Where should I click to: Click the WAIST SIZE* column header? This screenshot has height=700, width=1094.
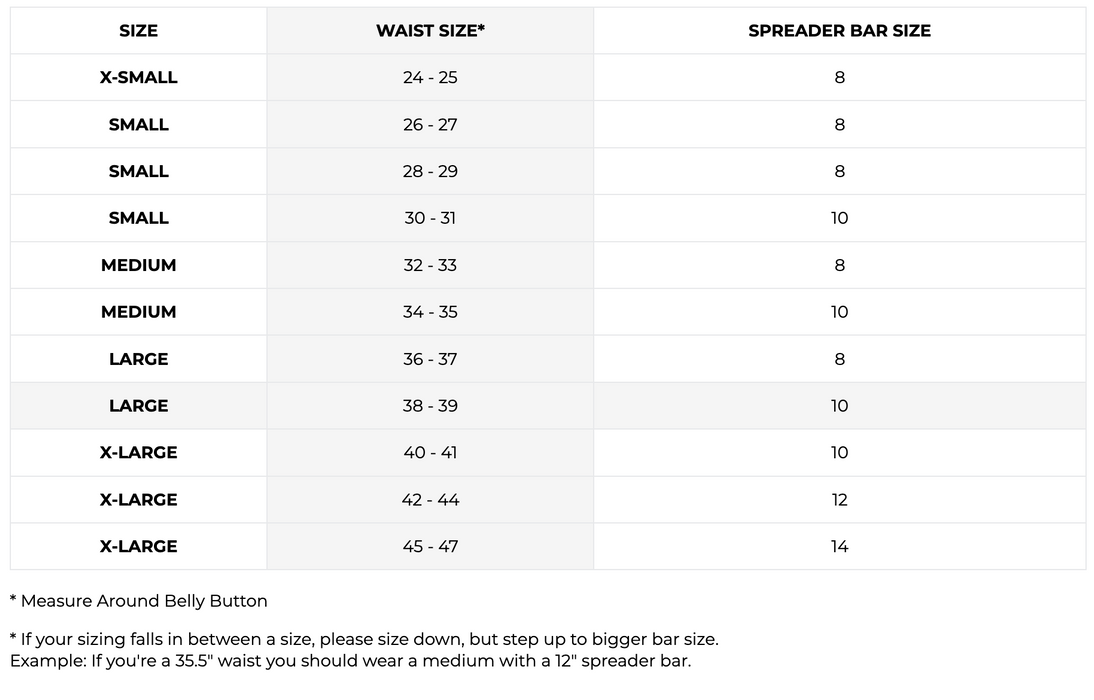430,31
